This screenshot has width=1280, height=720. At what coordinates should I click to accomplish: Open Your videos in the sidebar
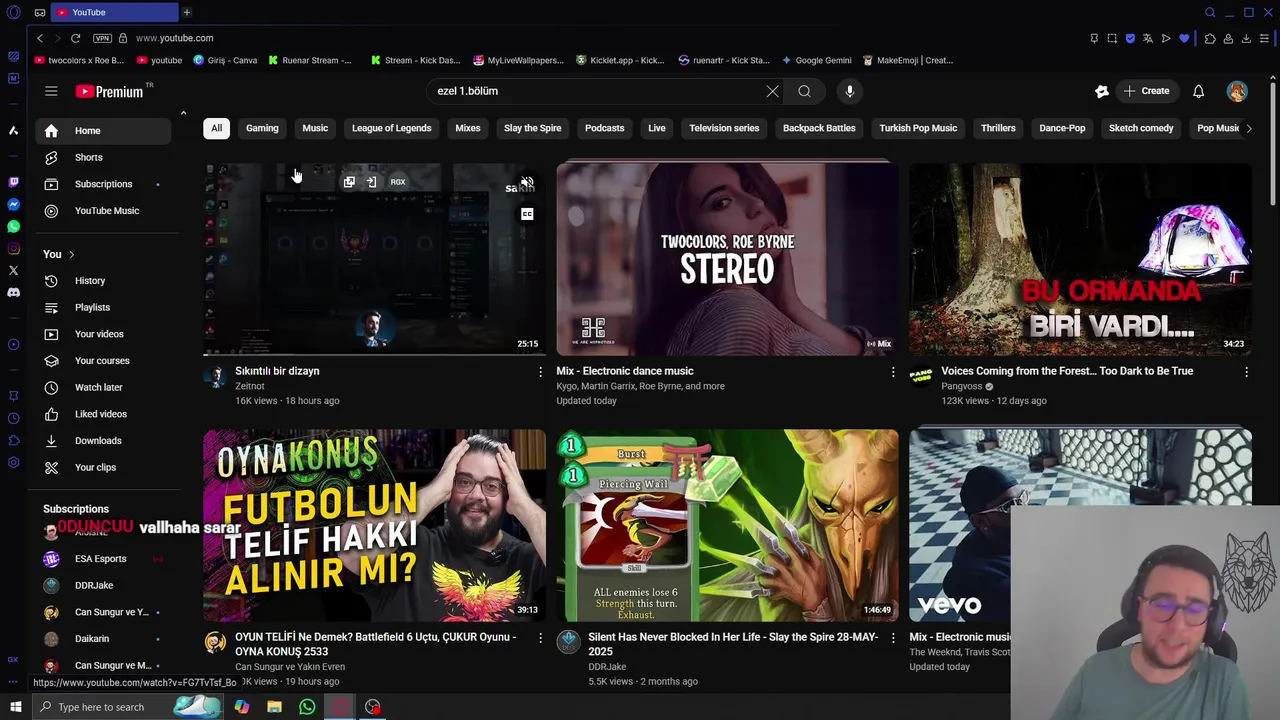pos(103,334)
